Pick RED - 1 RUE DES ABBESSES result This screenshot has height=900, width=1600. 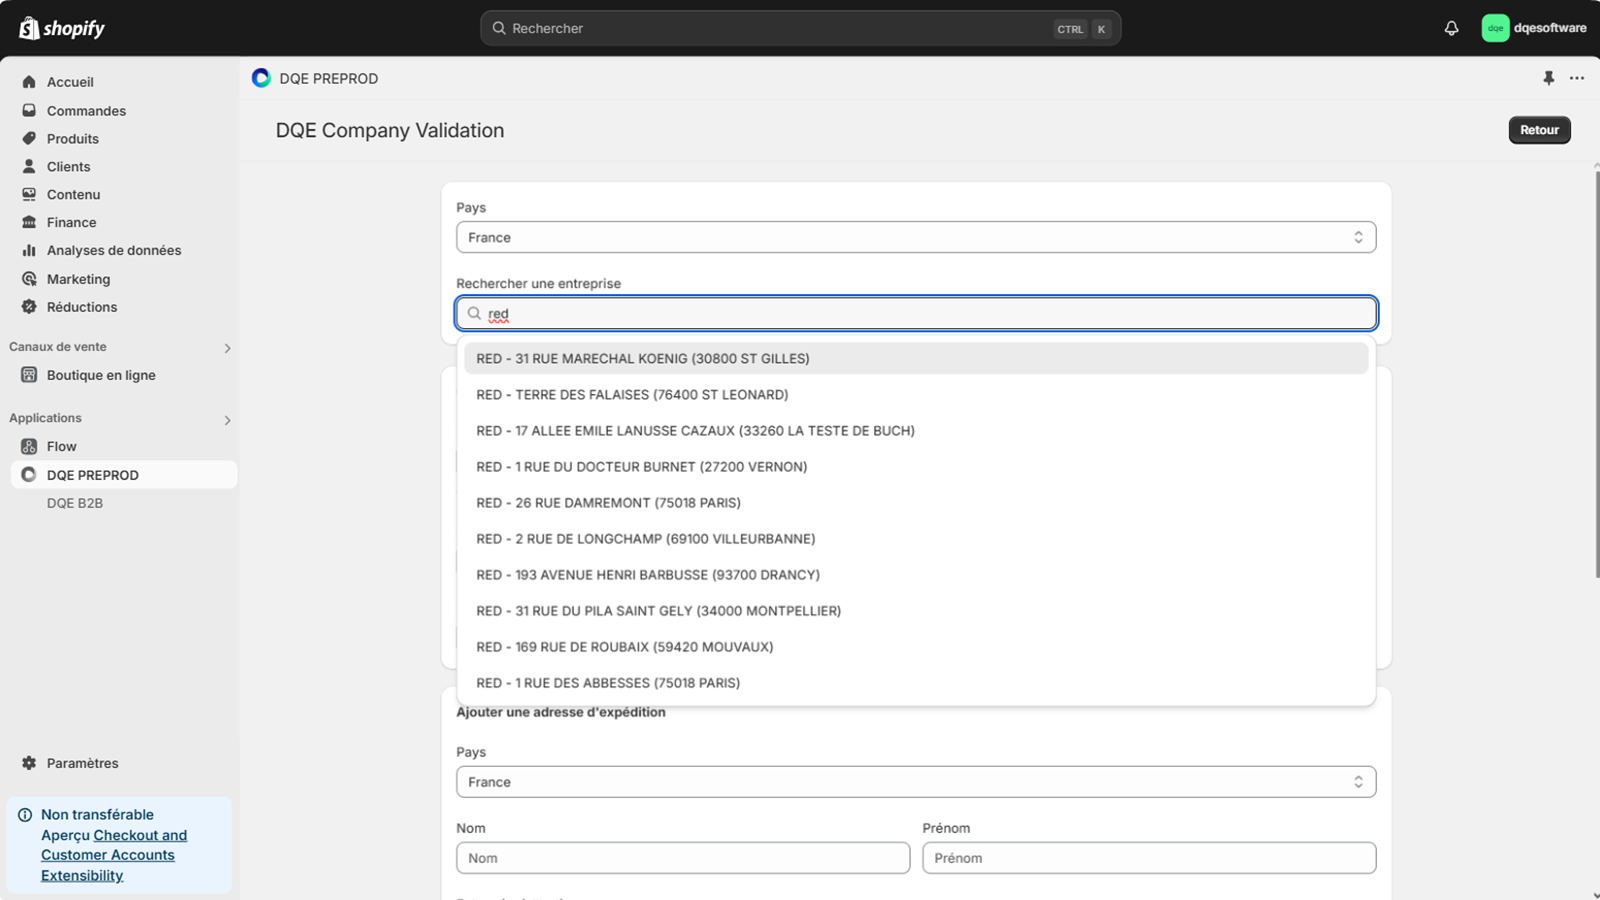pyautogui.click(x=916, y=682)
